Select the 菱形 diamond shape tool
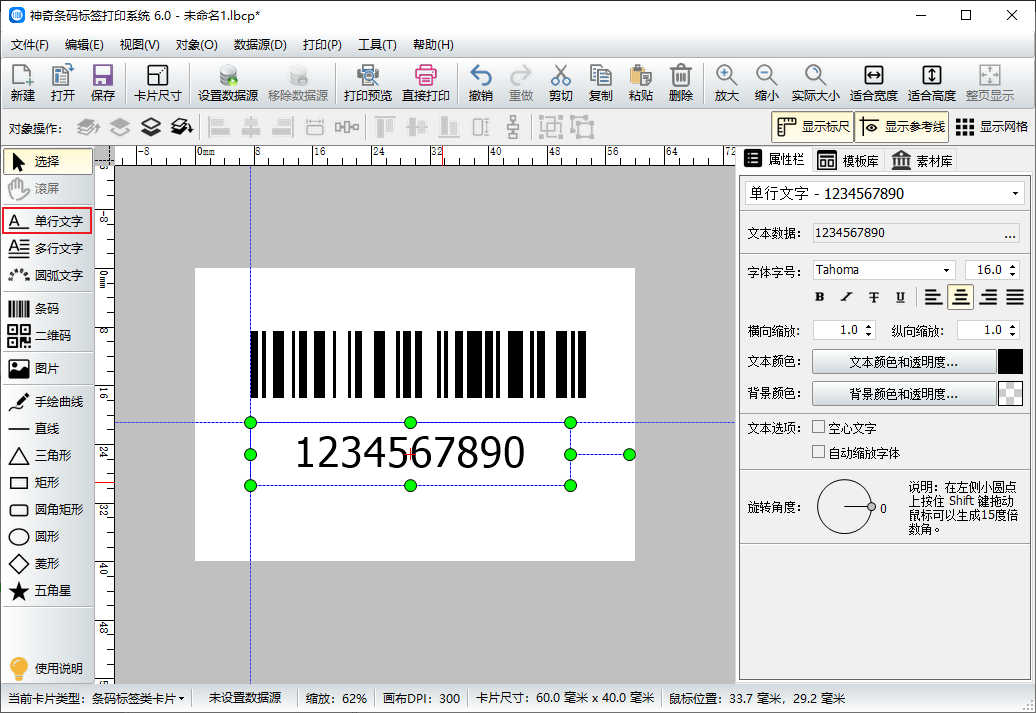This screenshot has height=713, width=1036. tap(47, 564)
